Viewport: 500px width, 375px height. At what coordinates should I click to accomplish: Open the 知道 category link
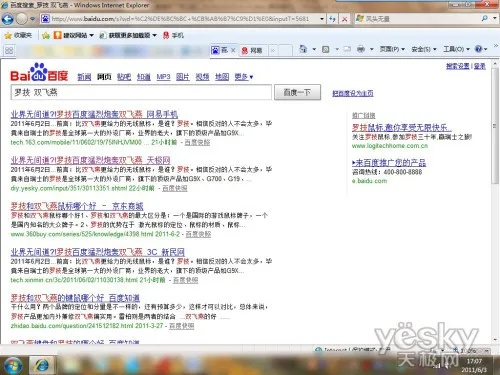[x=144, y=77]
